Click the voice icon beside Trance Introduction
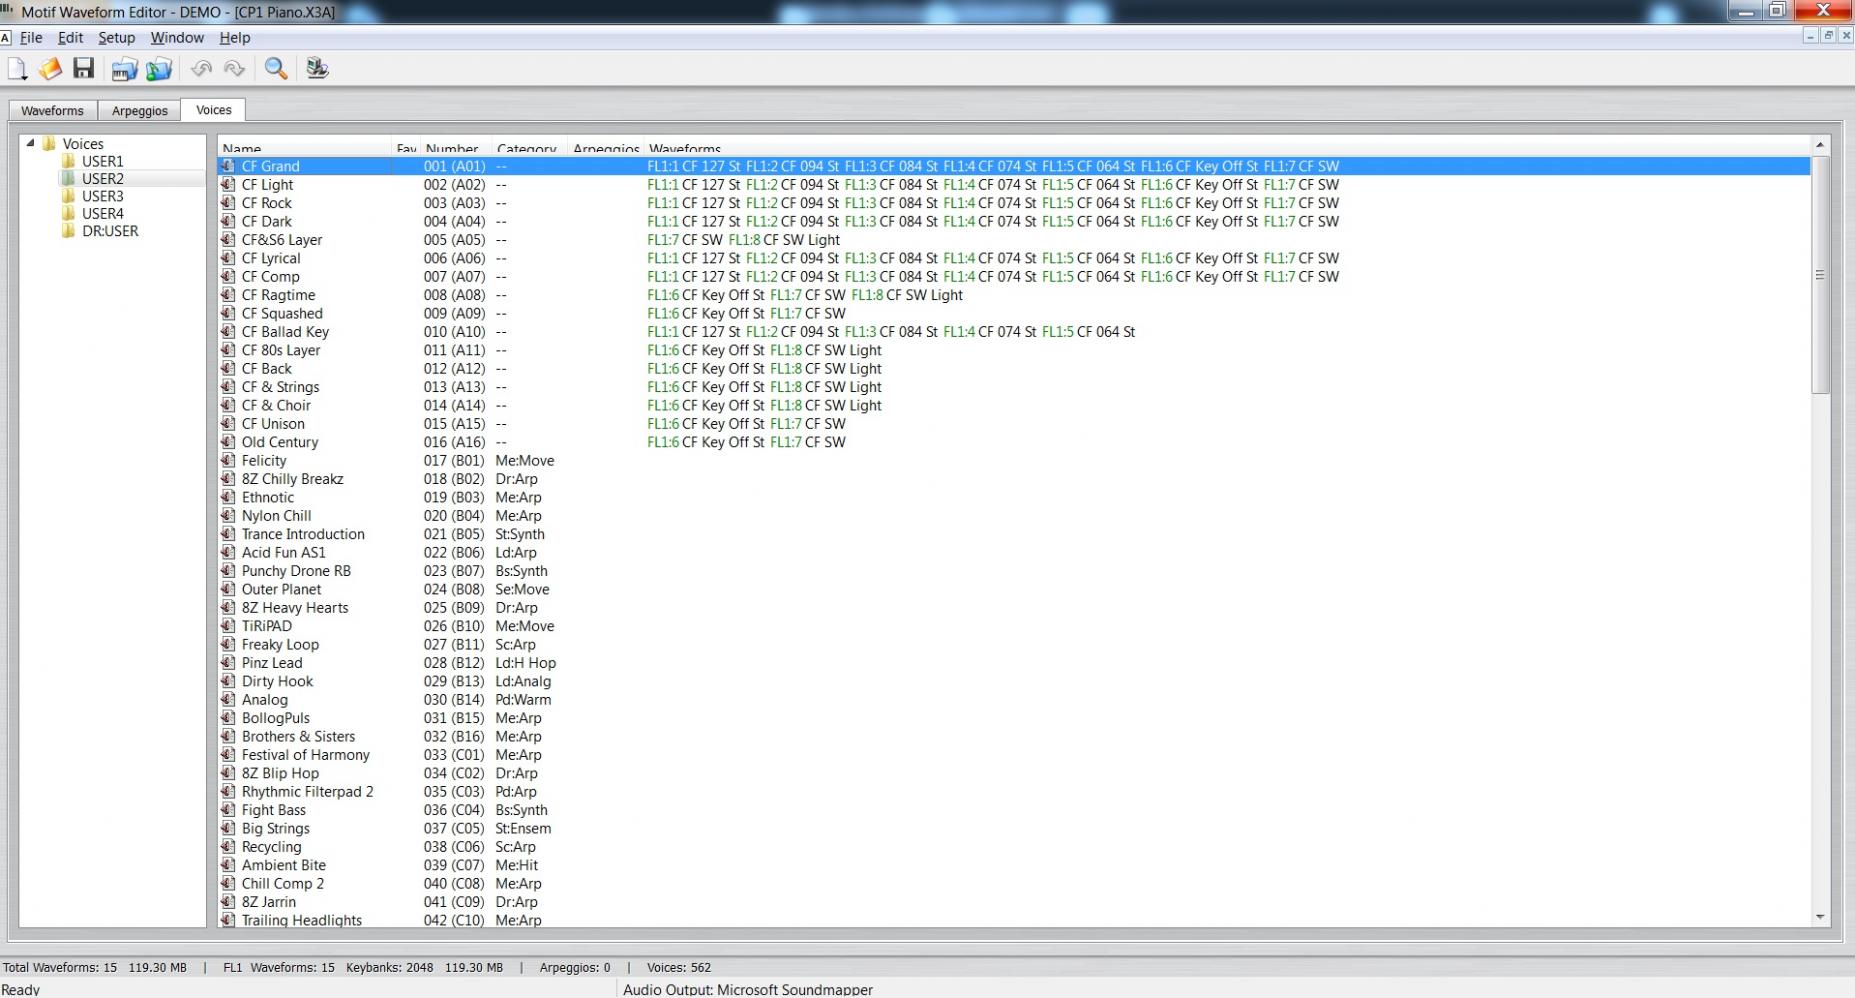 [228, 534]
